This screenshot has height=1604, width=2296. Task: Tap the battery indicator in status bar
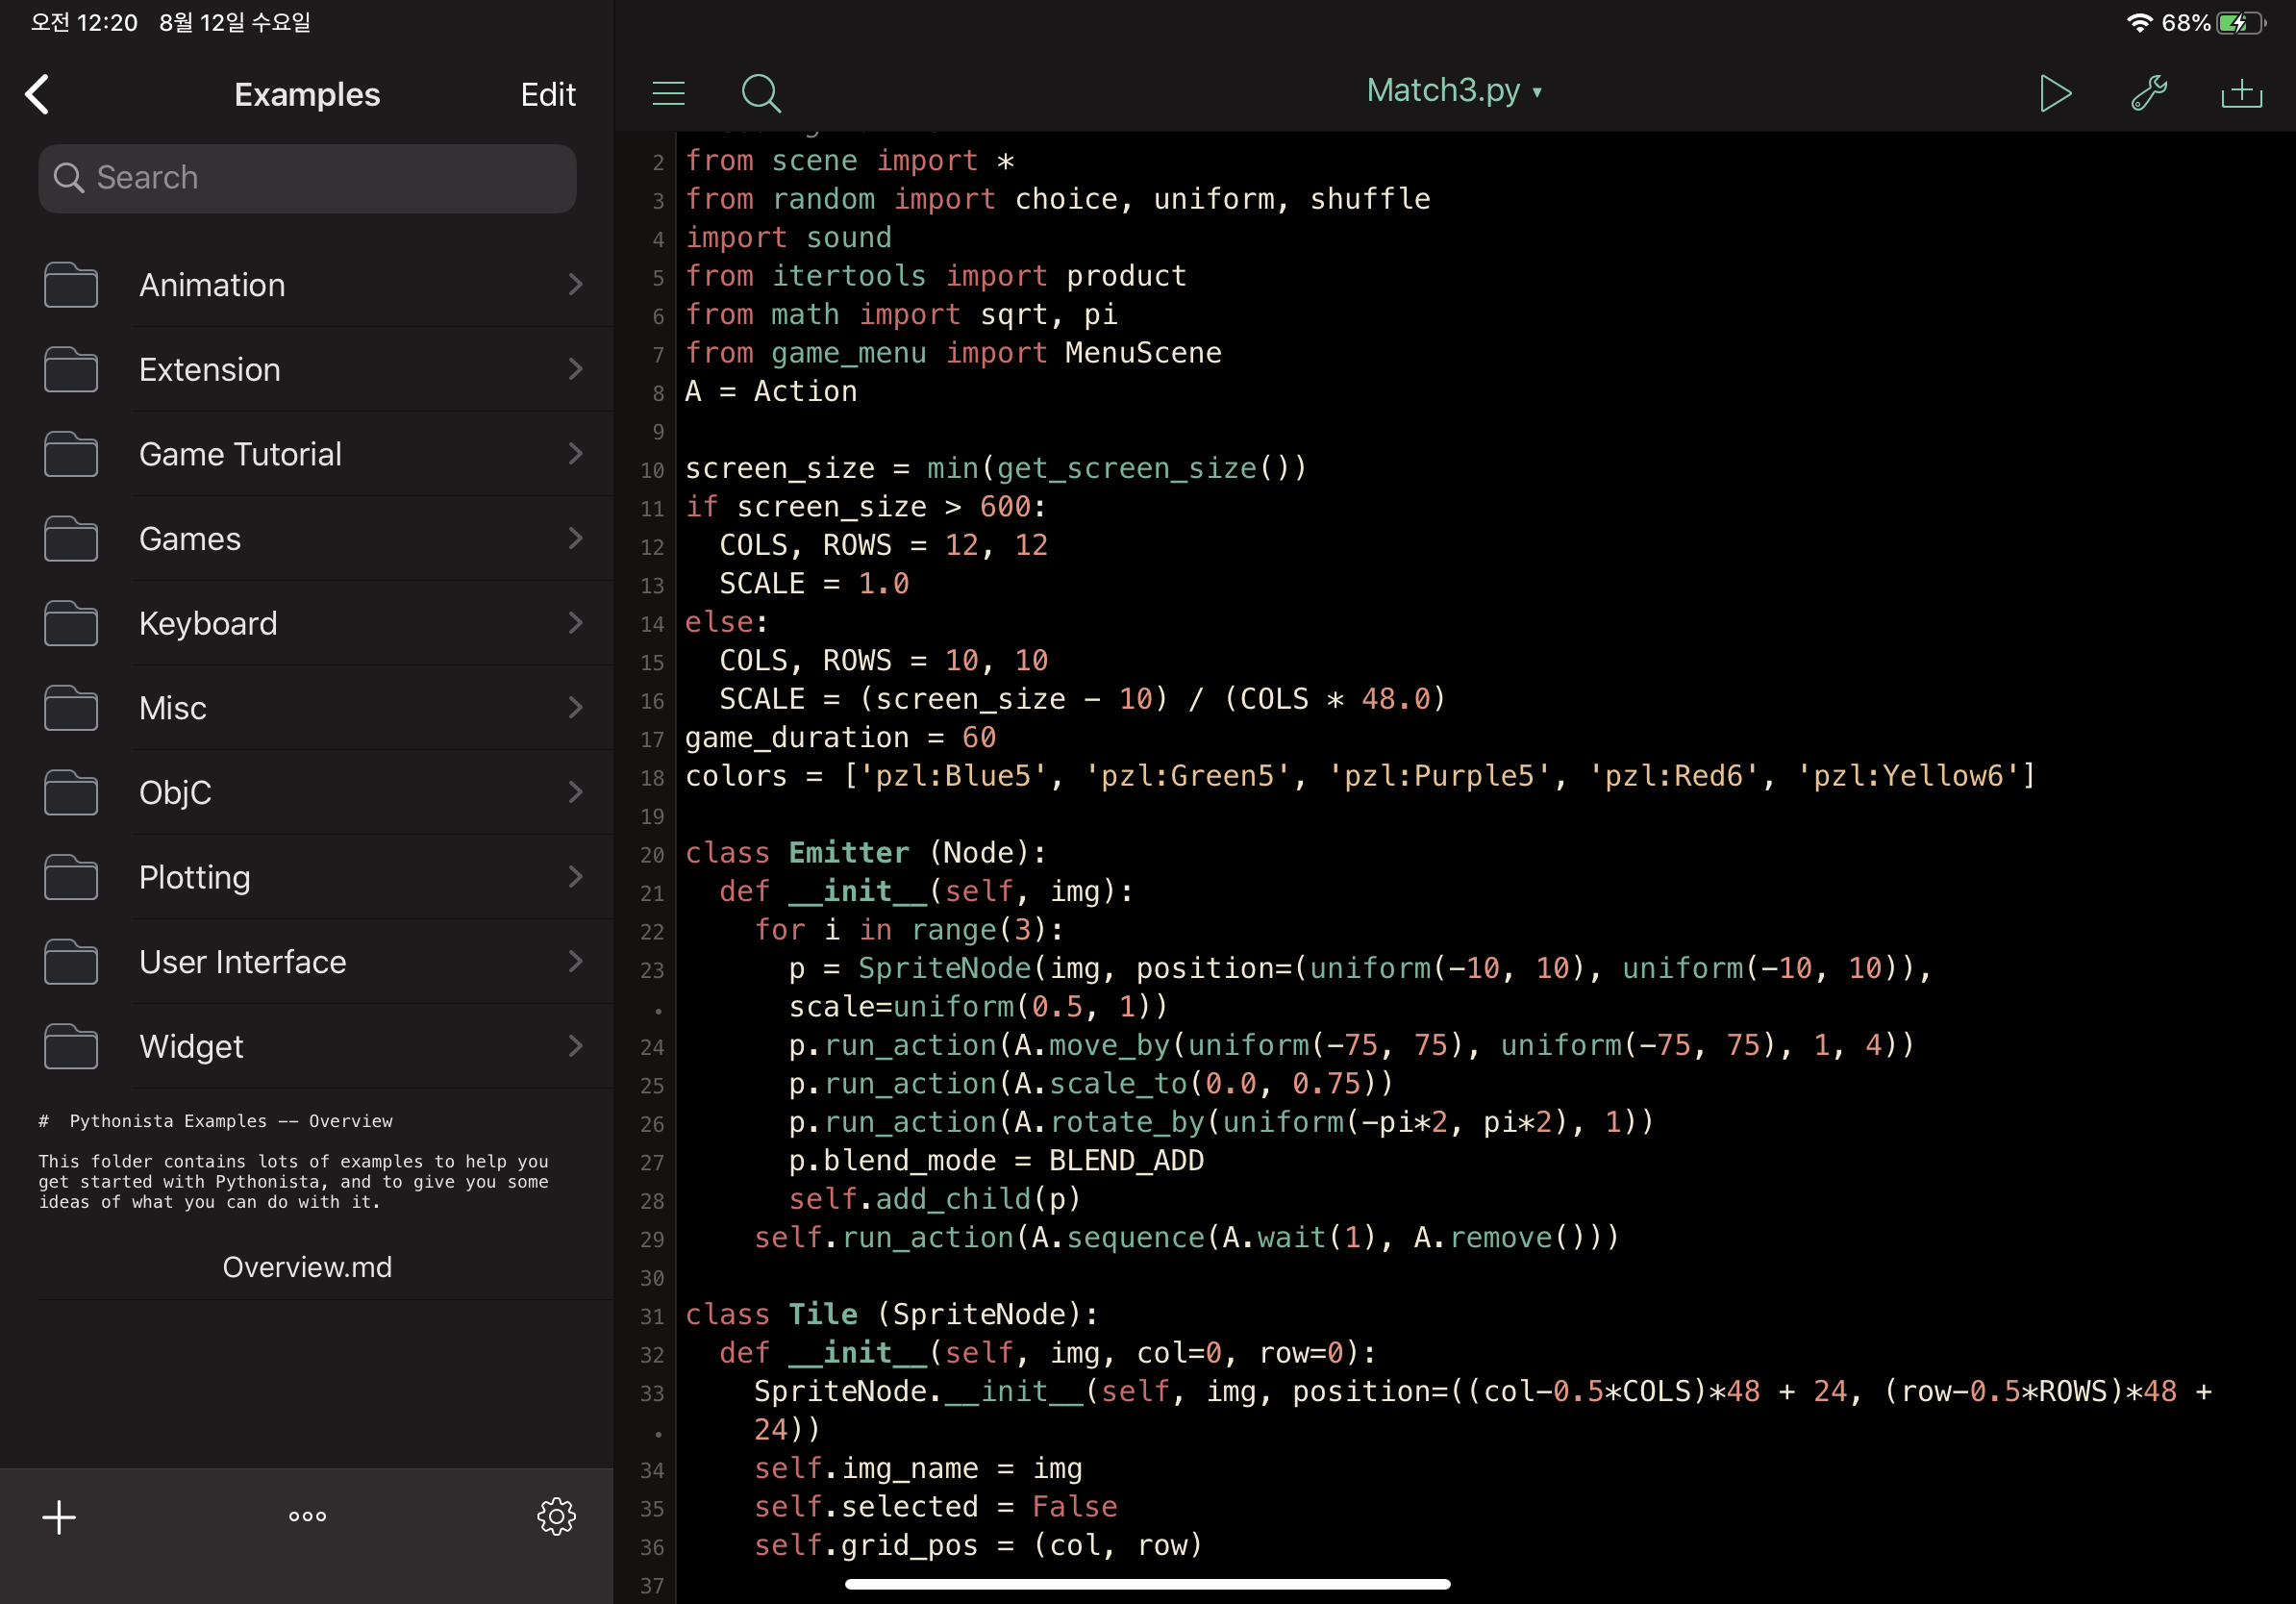2238,23
